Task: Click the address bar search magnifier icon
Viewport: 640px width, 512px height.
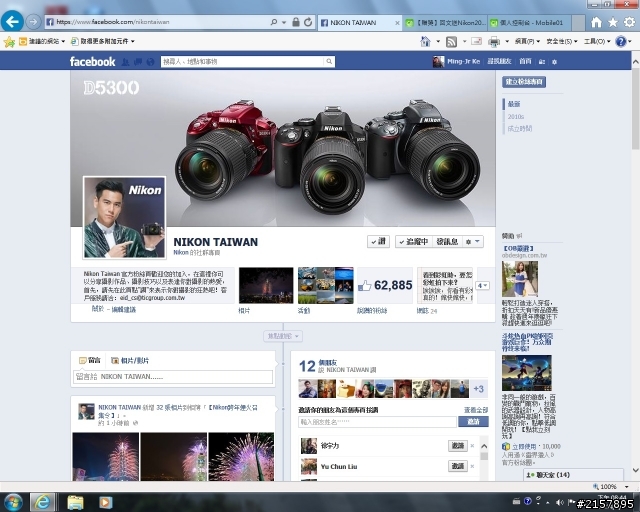Action: coord(274,22)
